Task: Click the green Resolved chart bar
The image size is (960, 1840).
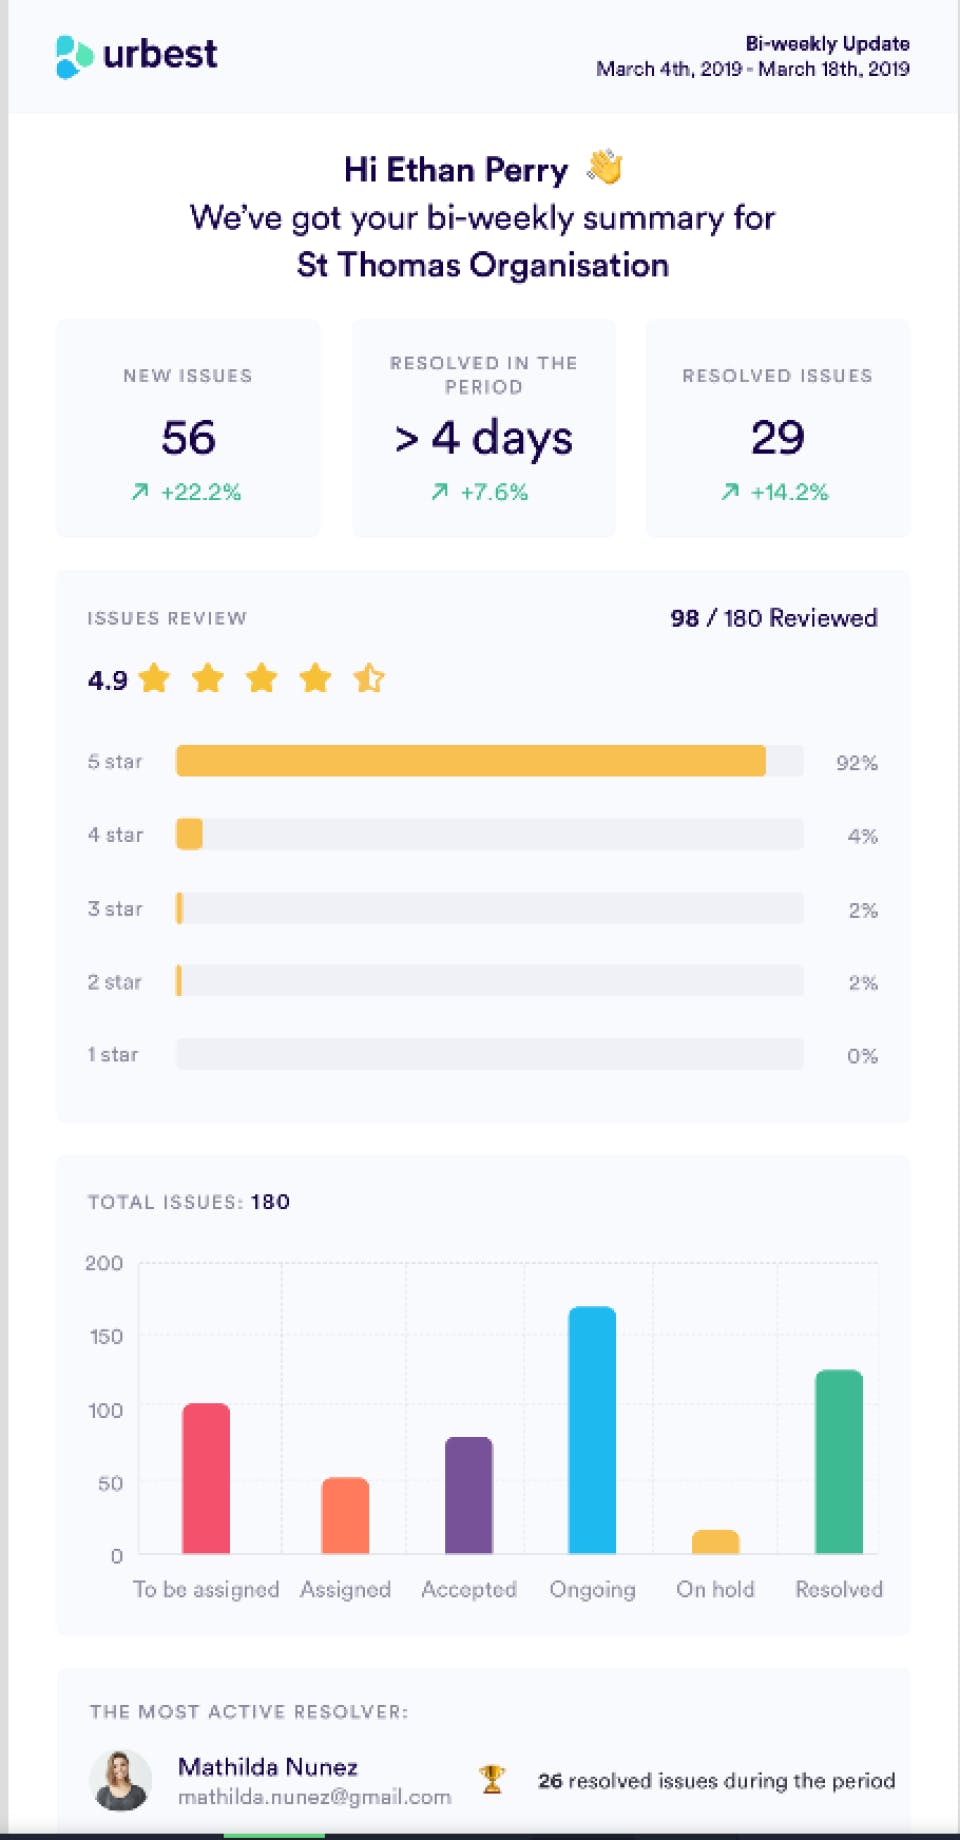Action: 839,1461
